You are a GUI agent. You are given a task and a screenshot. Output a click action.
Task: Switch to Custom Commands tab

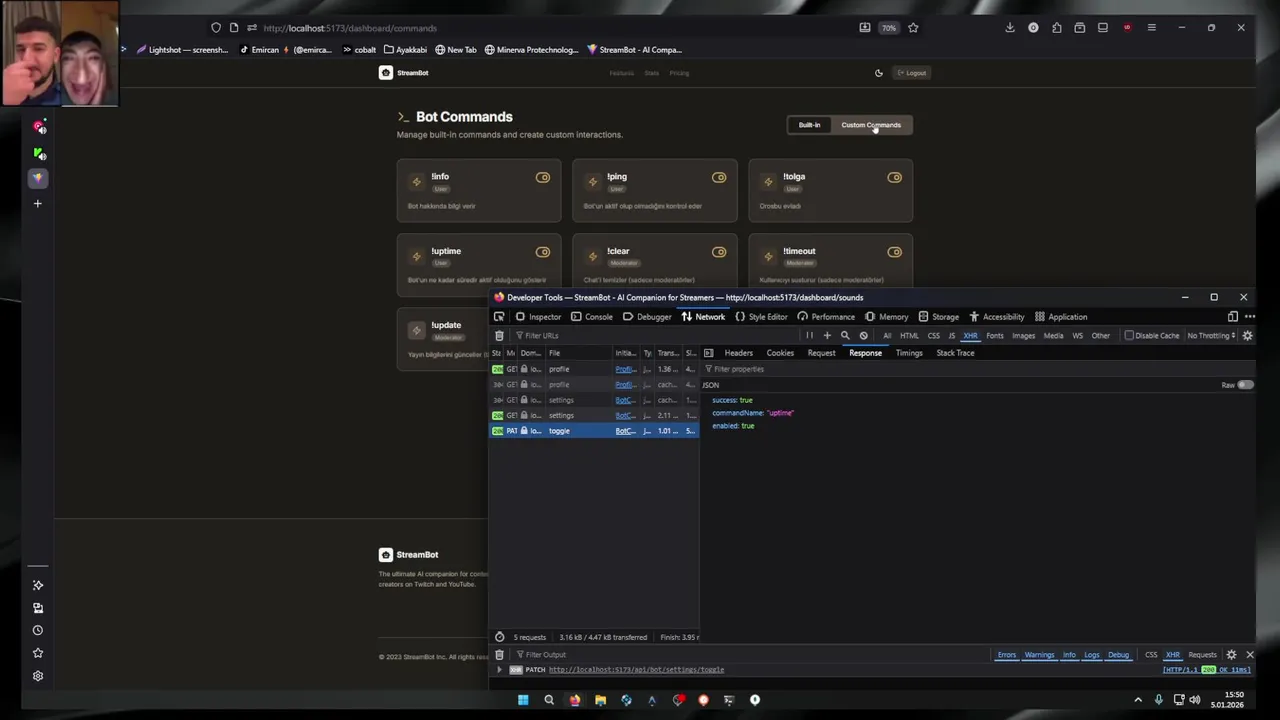click(870, 125)
